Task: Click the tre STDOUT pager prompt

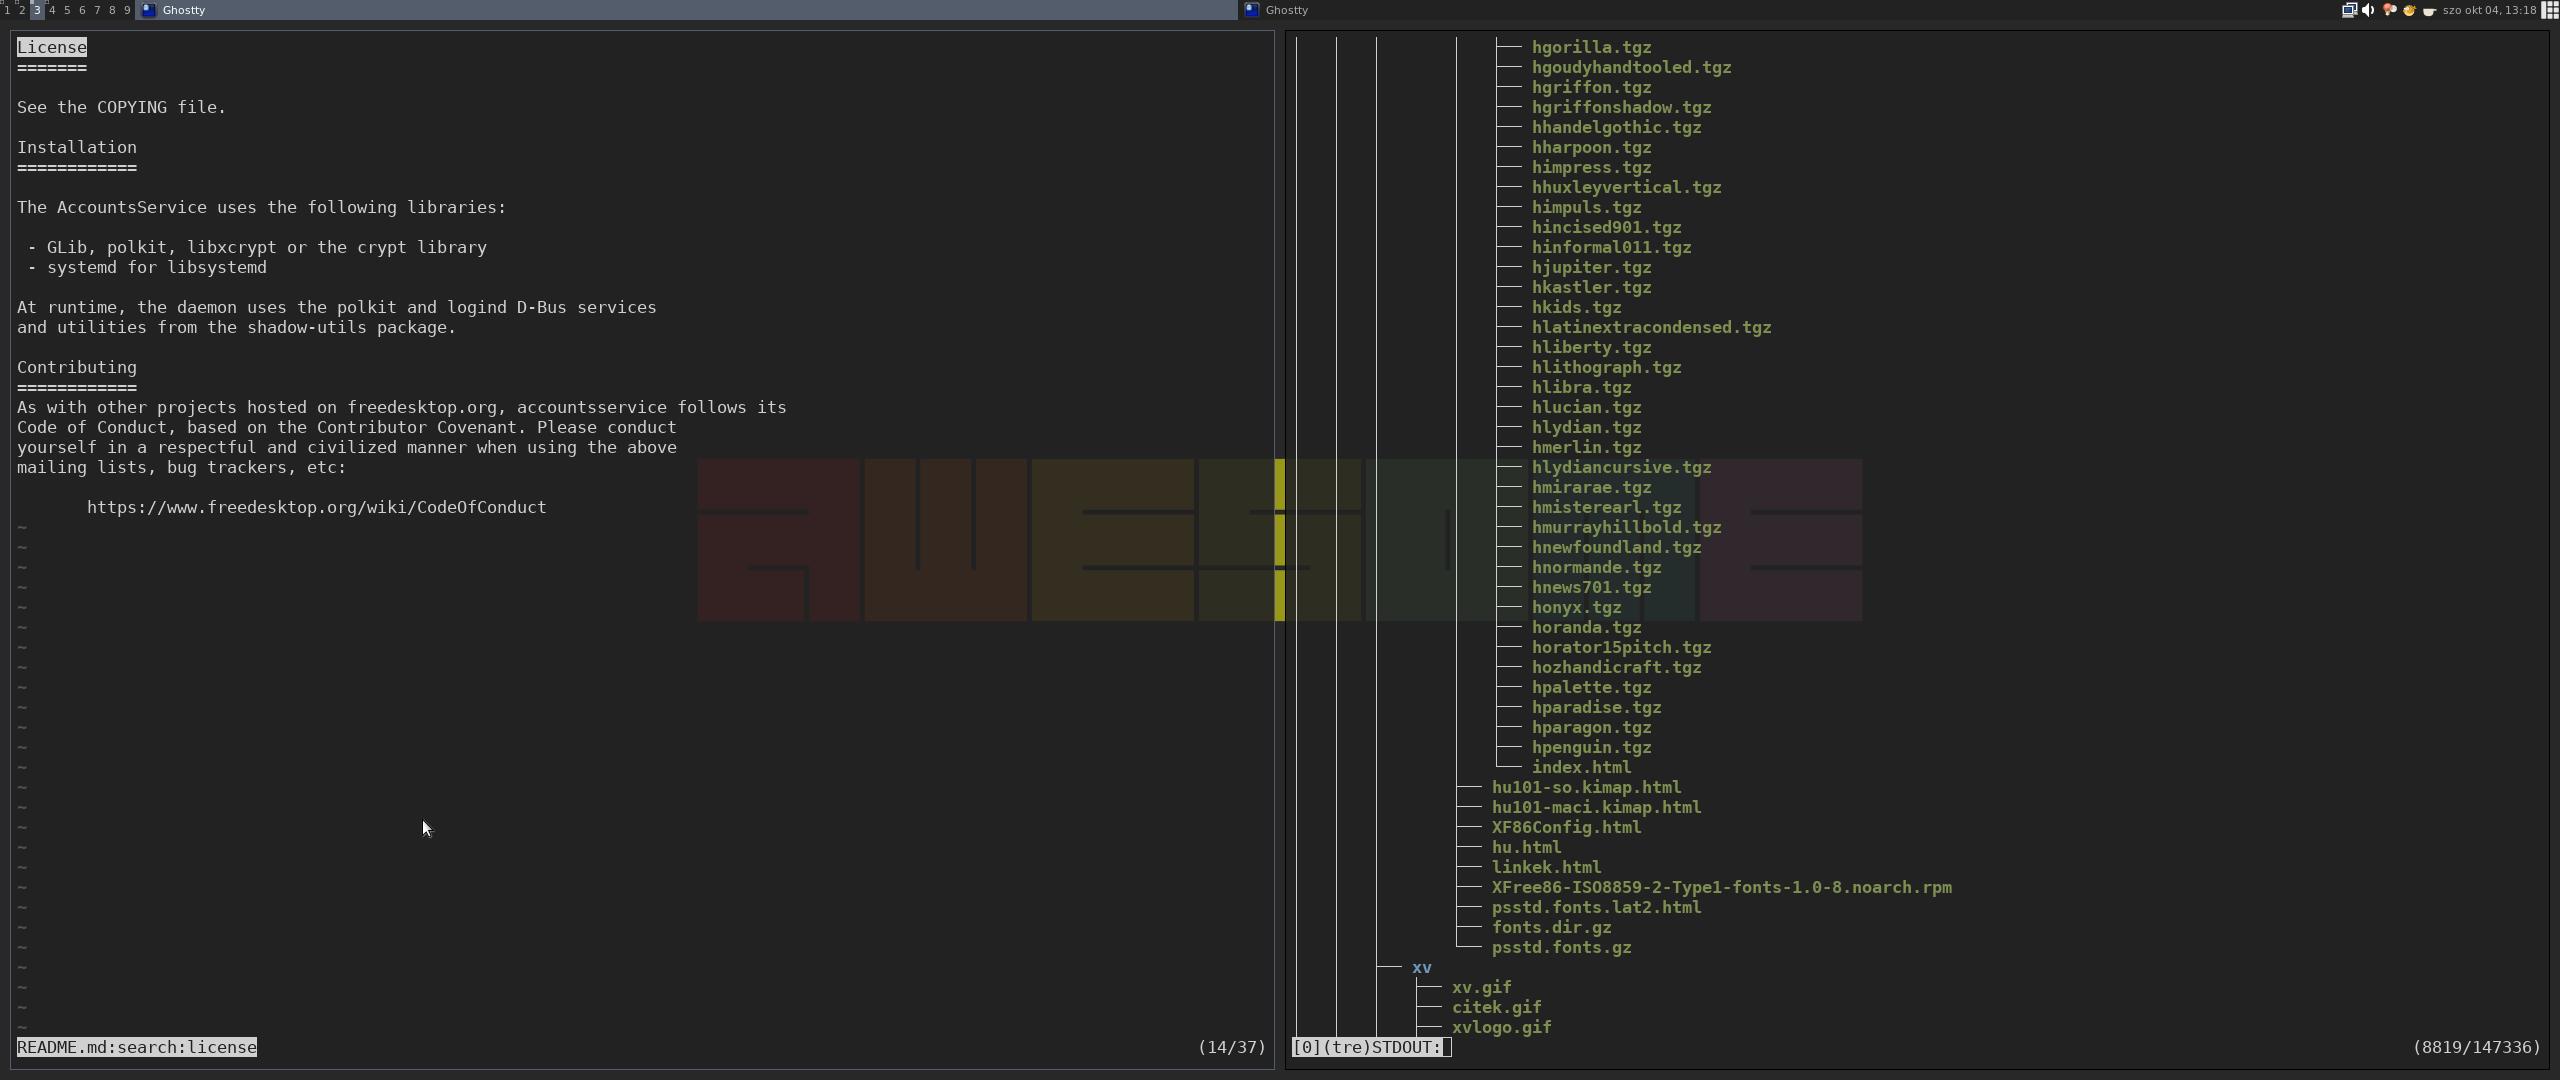Action: [1370, 1047]
